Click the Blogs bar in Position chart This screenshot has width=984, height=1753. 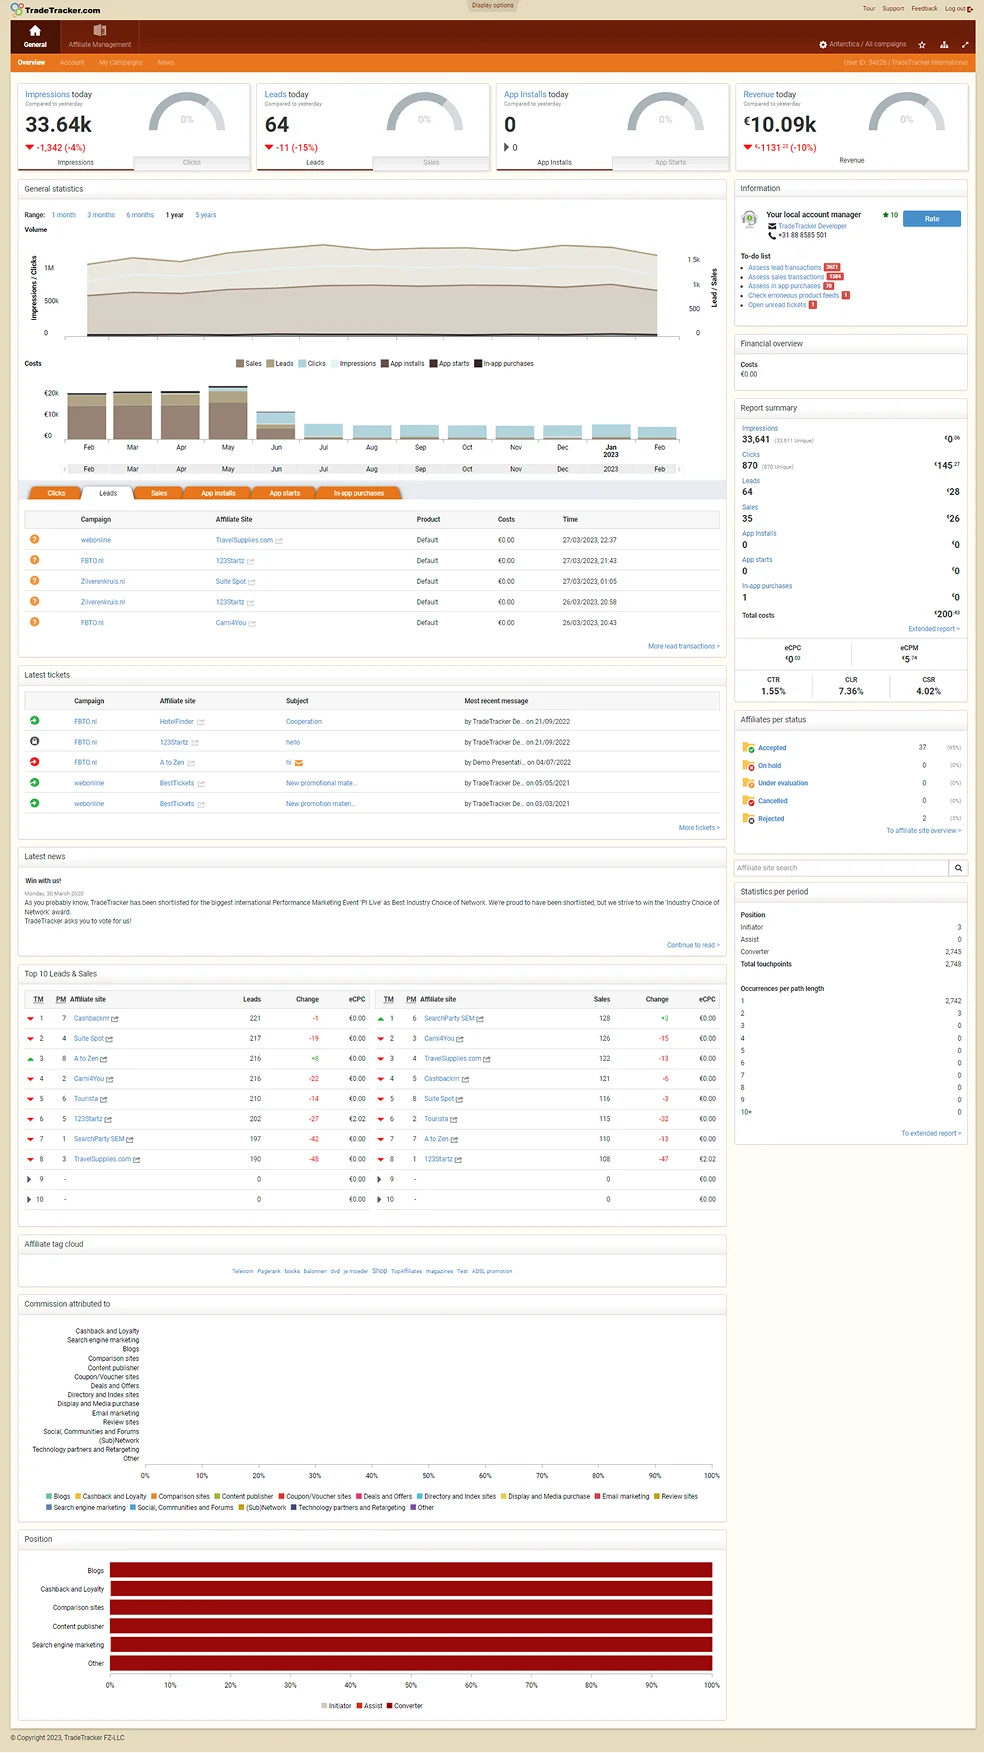[411, 1570]
